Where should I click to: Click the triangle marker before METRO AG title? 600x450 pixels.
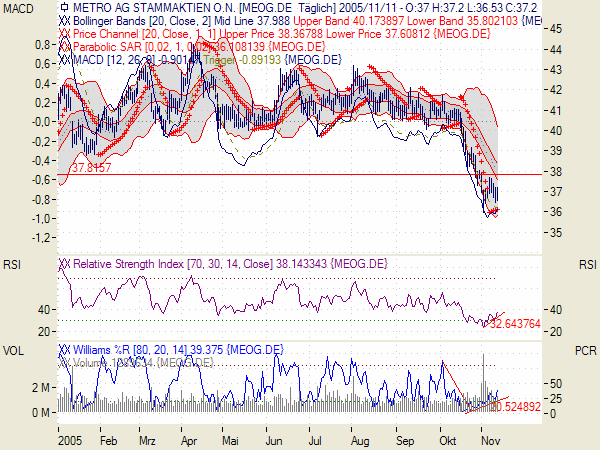[65, 7]
